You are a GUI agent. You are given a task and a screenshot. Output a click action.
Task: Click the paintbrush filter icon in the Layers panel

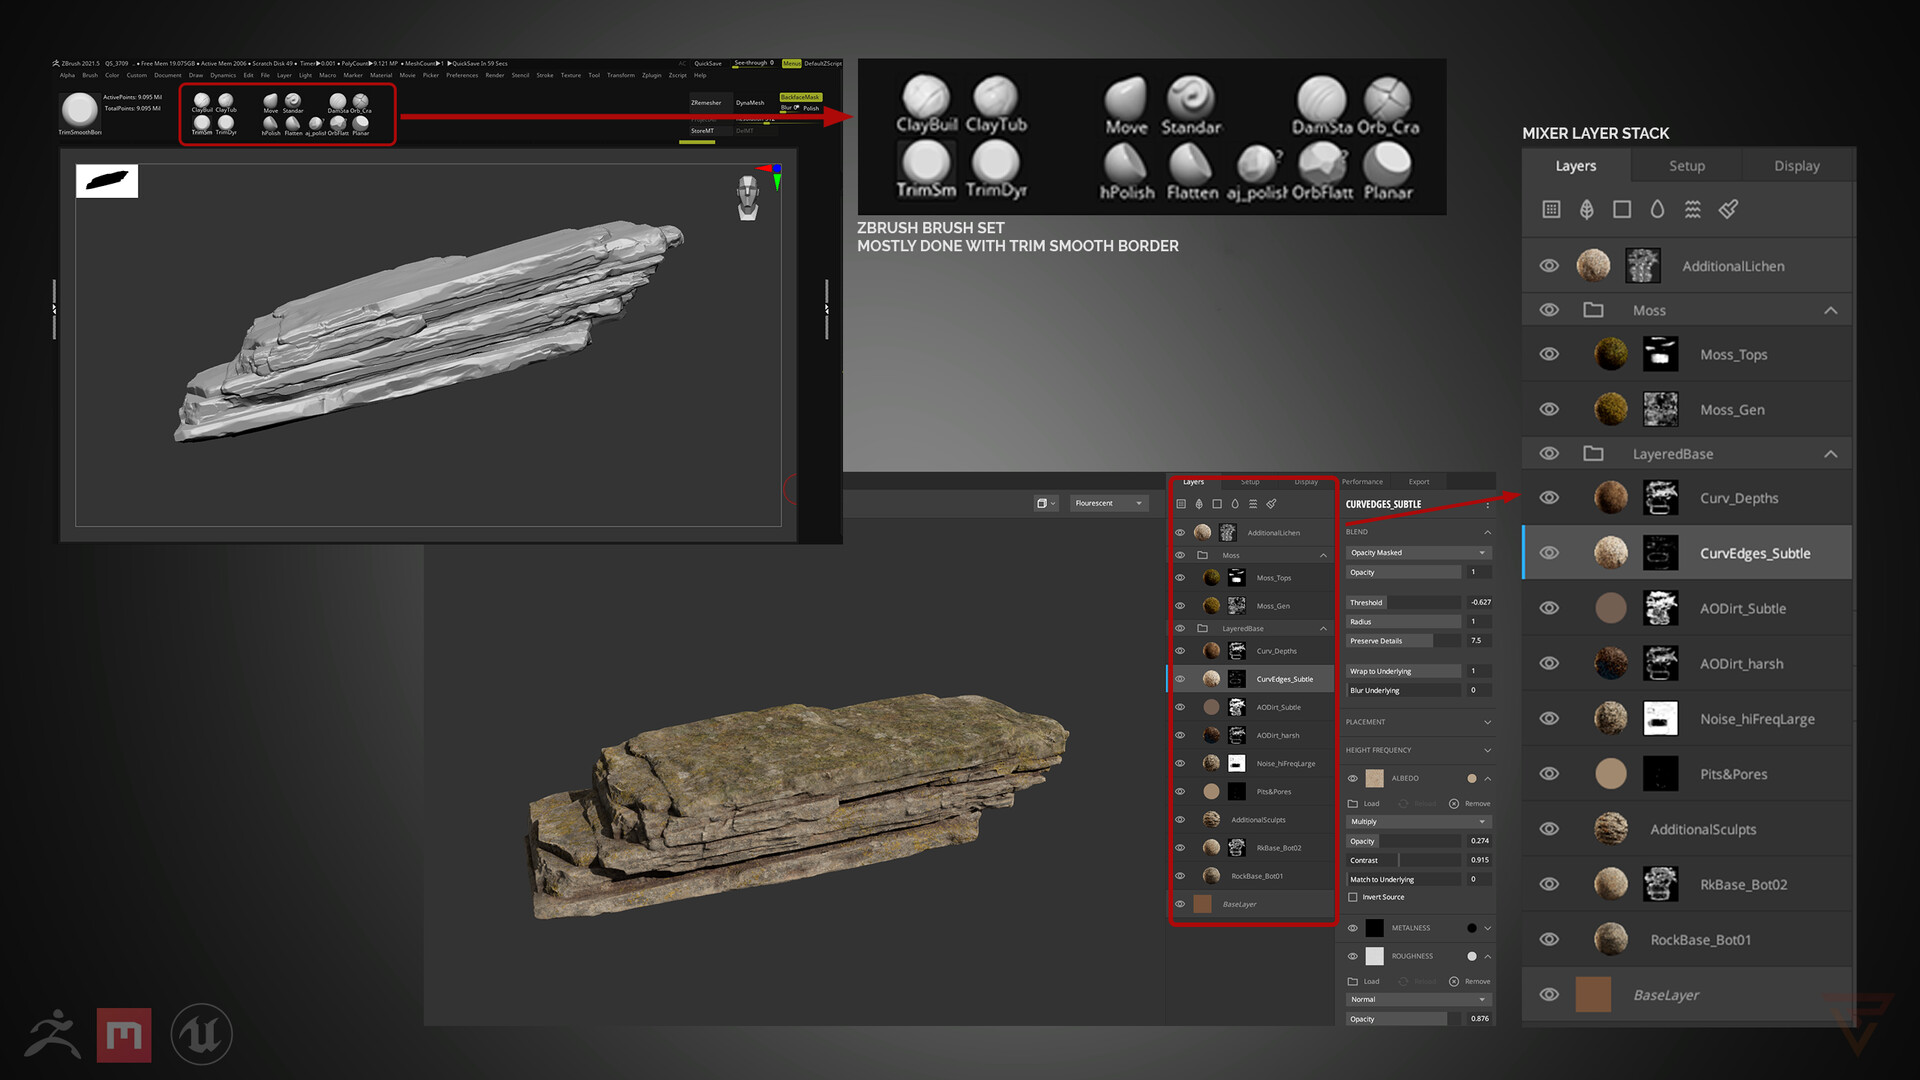point(1728,209)
